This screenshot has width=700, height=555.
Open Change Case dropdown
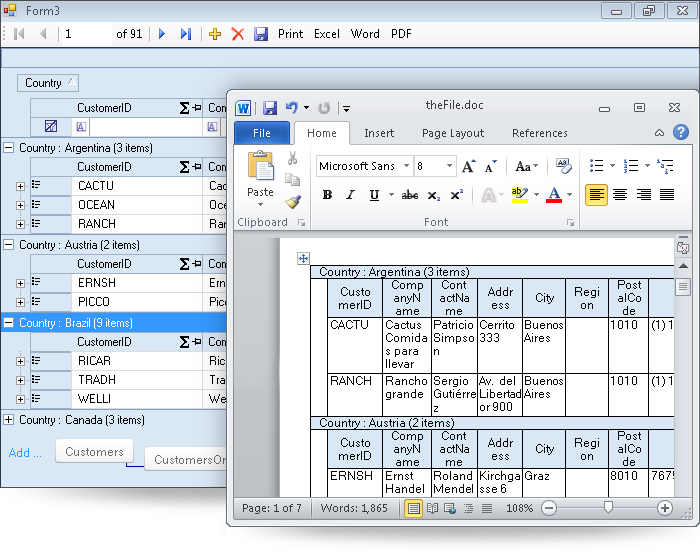[x=527, y=167]
